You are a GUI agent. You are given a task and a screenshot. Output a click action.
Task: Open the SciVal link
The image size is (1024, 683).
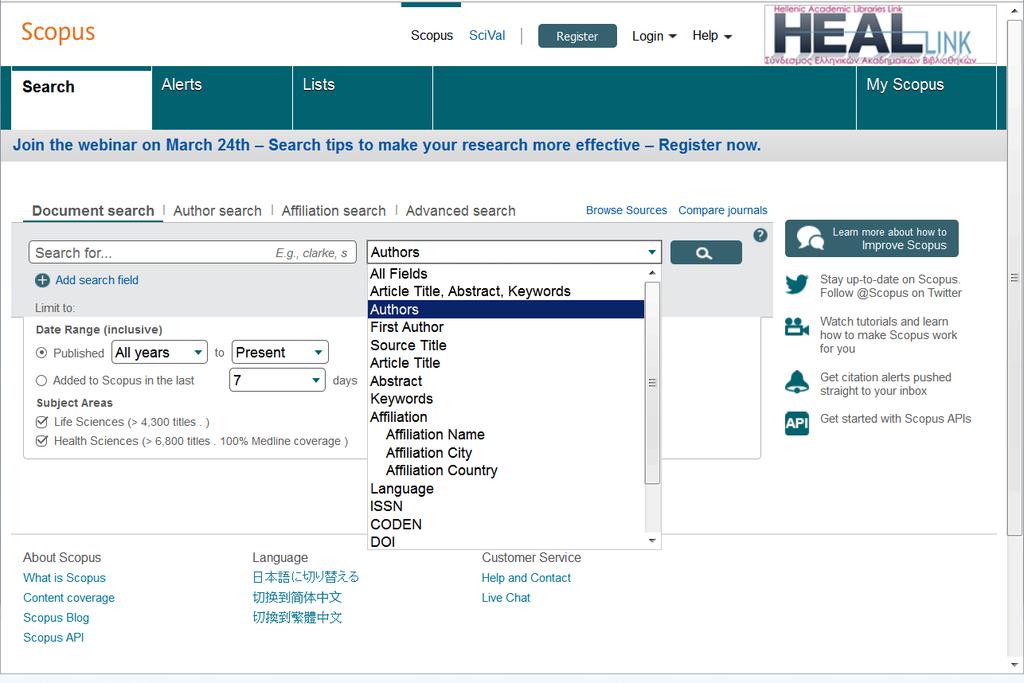coord(487,35)
